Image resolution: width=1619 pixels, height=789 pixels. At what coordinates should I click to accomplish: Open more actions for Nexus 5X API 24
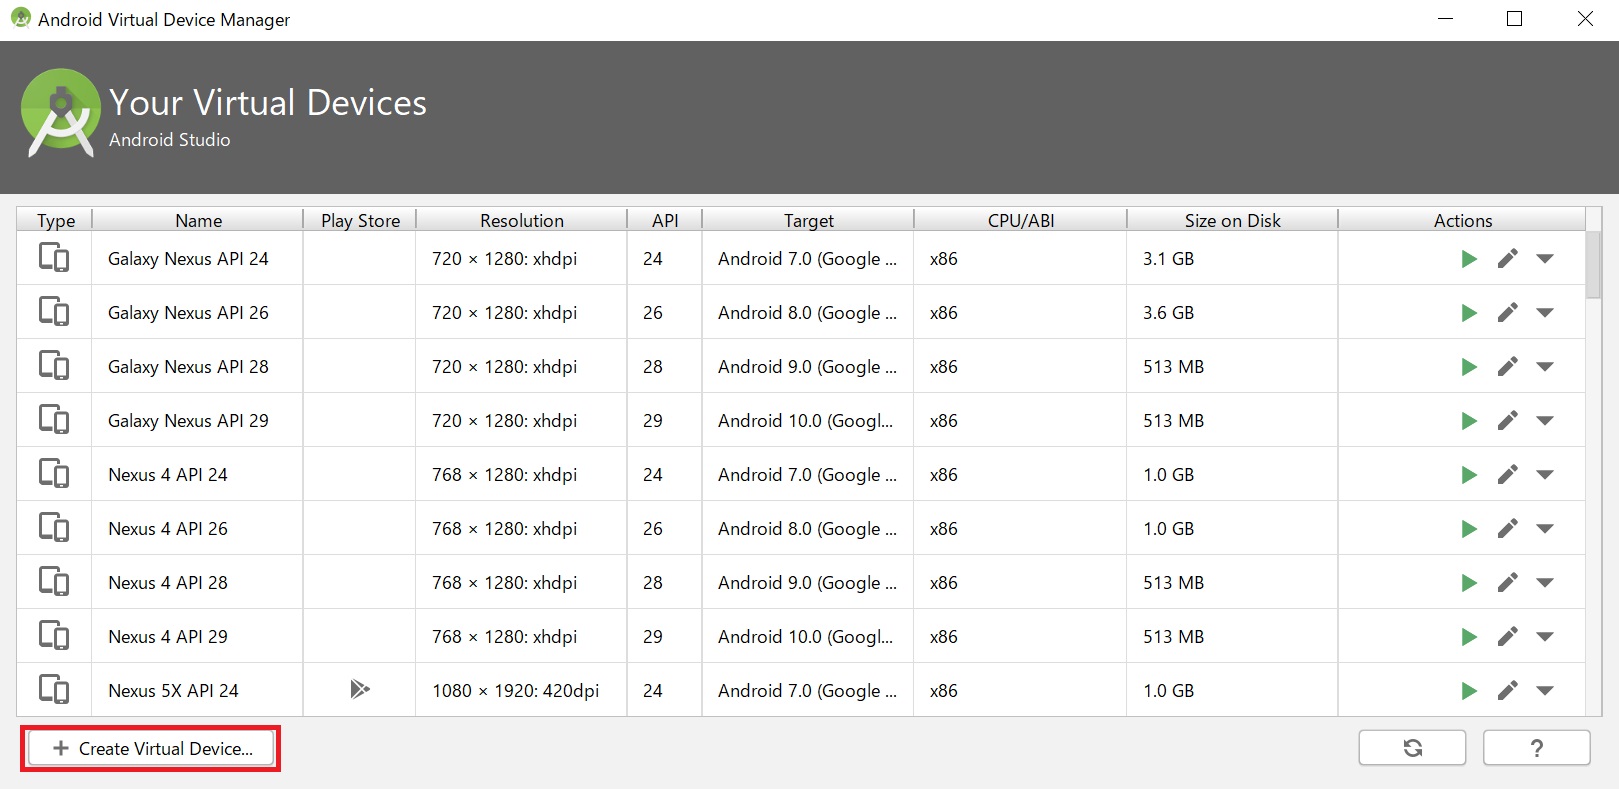1545,691
